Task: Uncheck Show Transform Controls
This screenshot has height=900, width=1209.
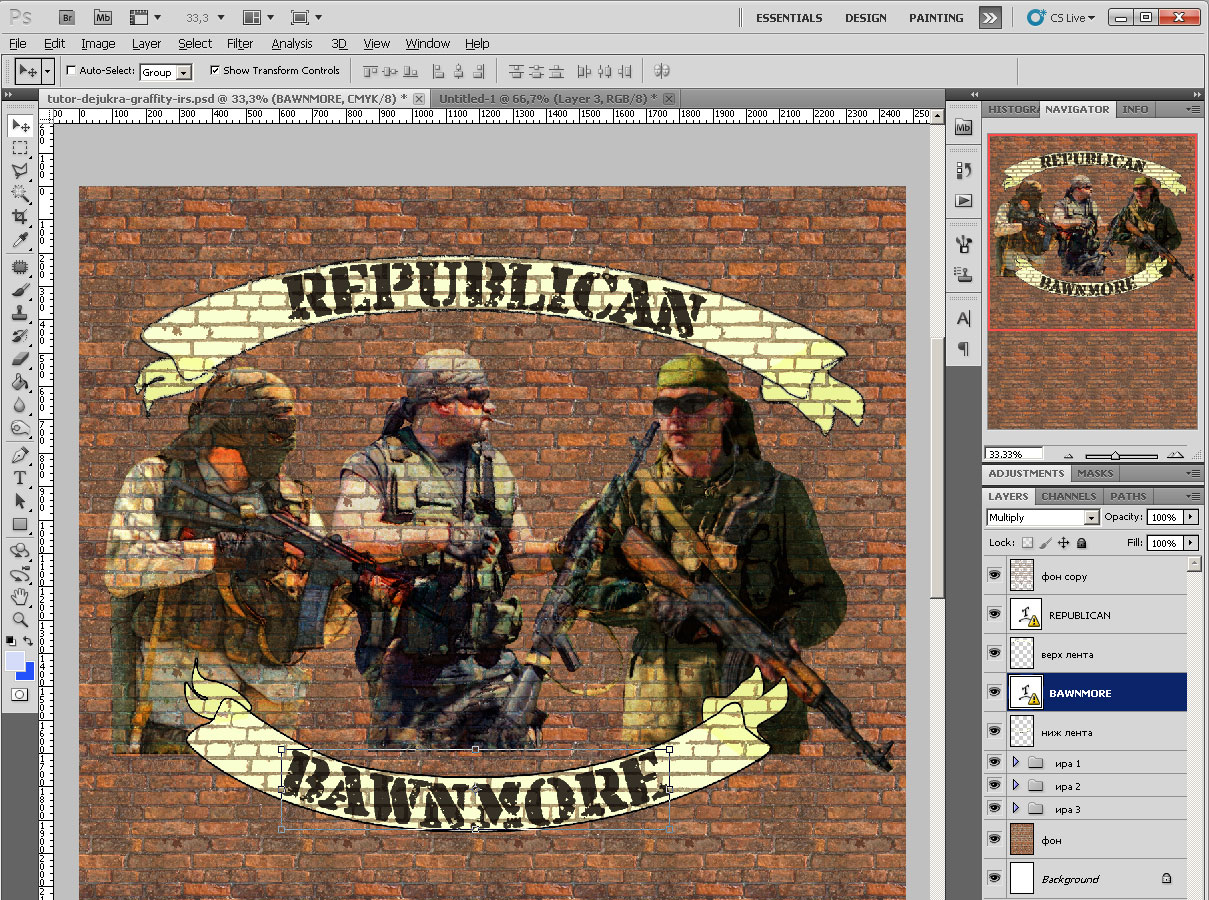Action: pyautogui.click(x=215, y=71)
